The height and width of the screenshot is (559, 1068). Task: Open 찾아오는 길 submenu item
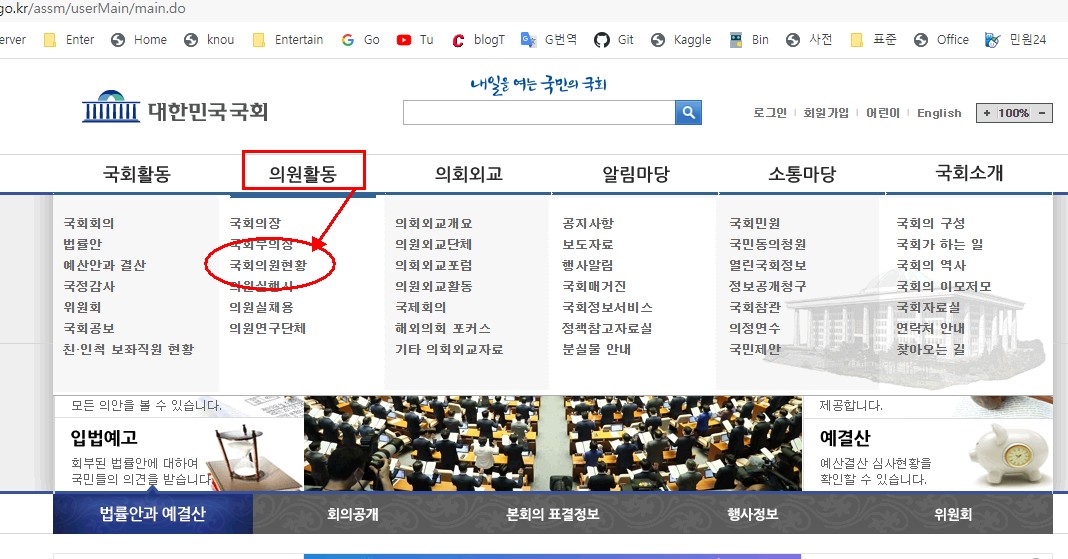pos(930,349)
